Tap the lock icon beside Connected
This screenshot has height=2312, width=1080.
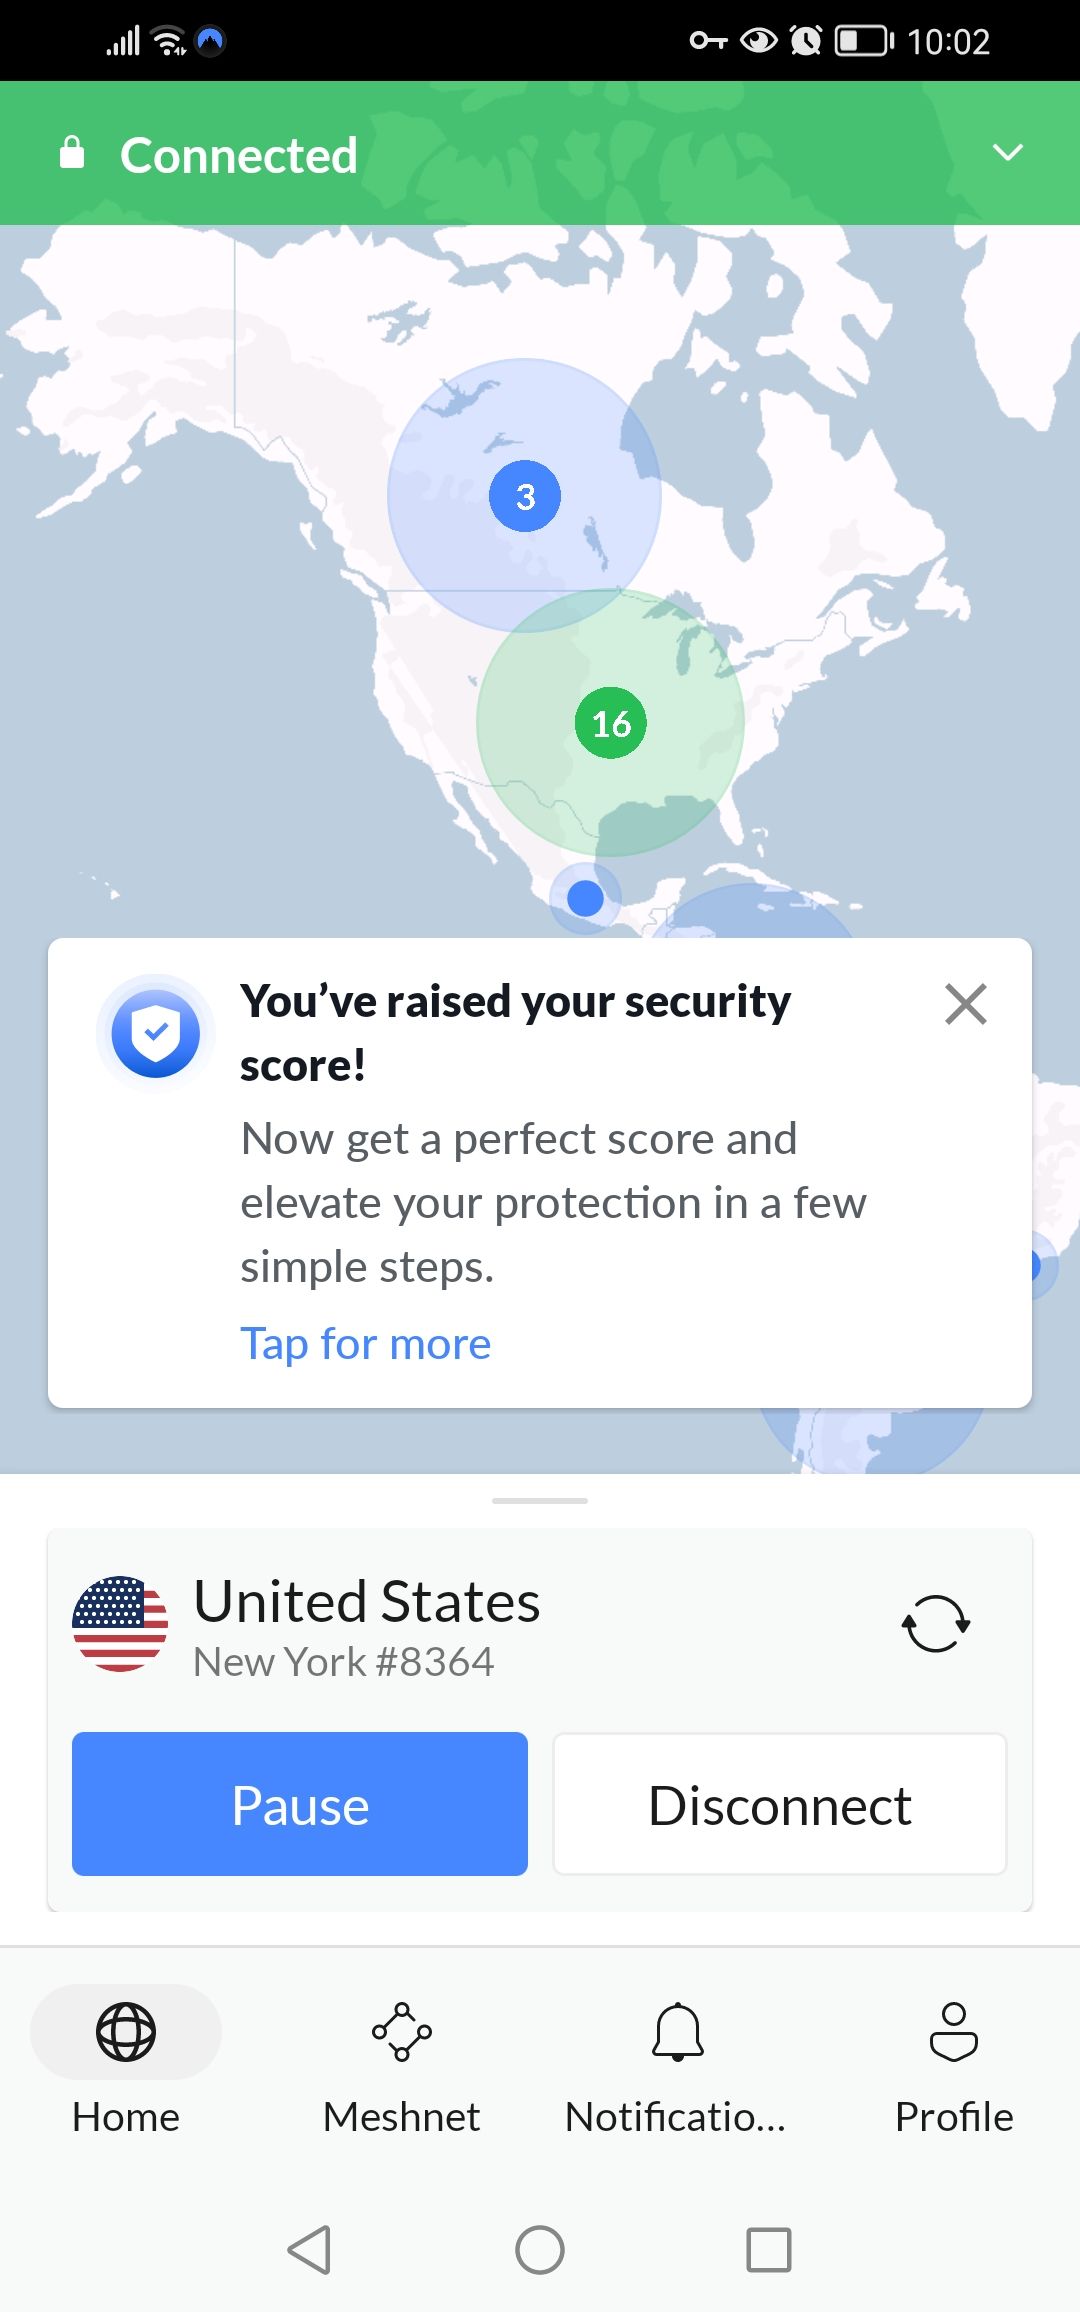tap(71, 152)
